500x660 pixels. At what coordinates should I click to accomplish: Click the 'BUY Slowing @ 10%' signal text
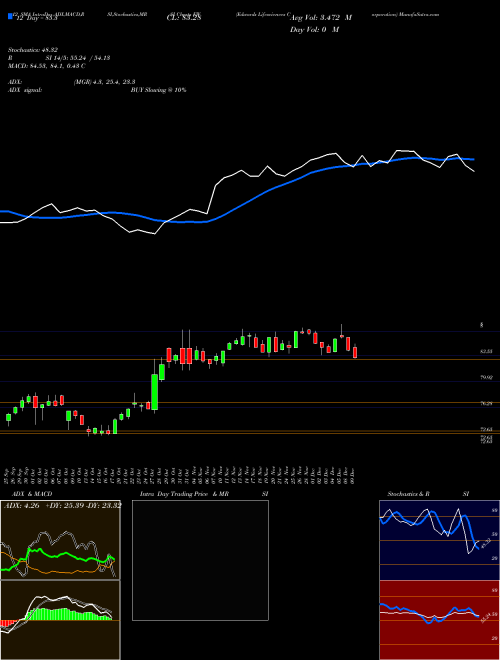(158, 90)
